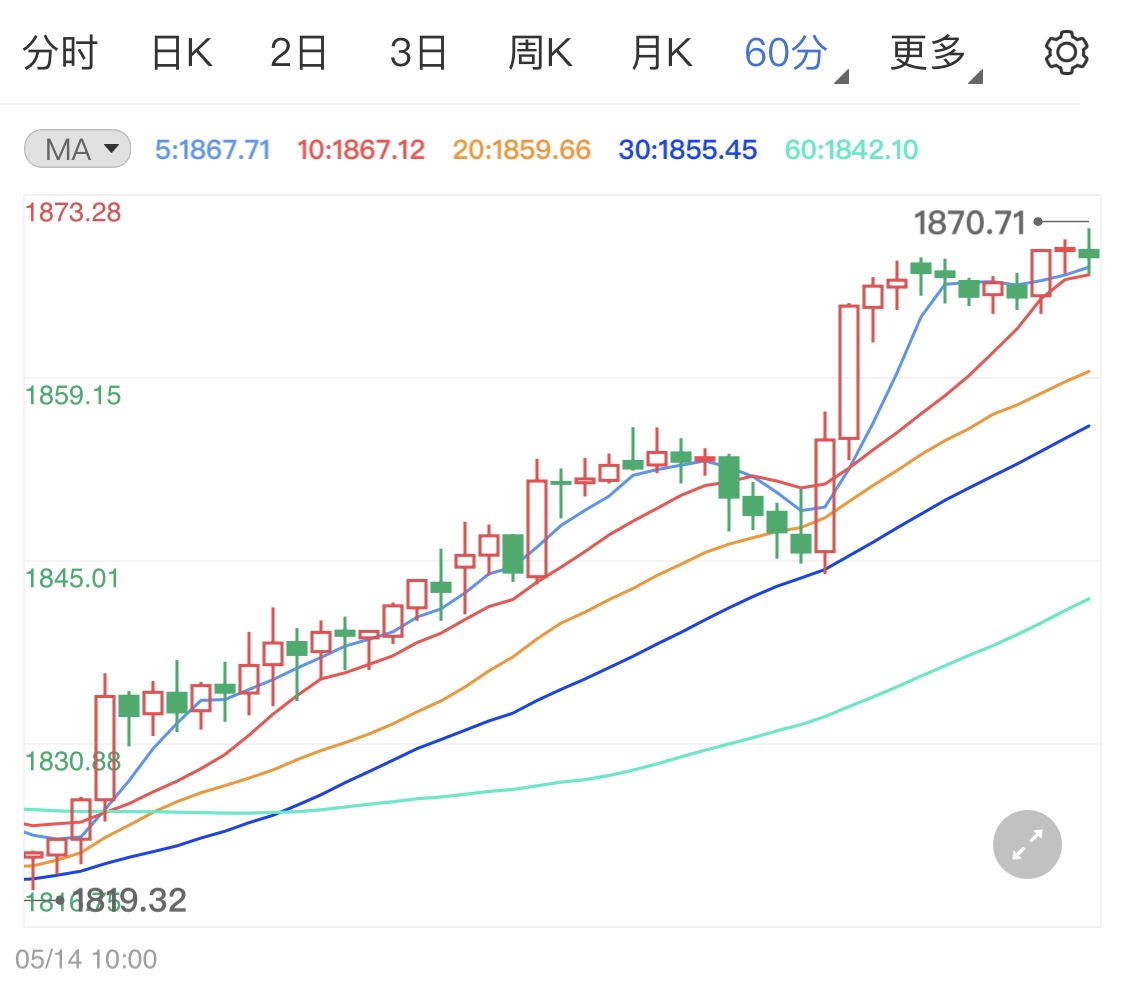Click the 1873.28 axis label

pos(73,212)
